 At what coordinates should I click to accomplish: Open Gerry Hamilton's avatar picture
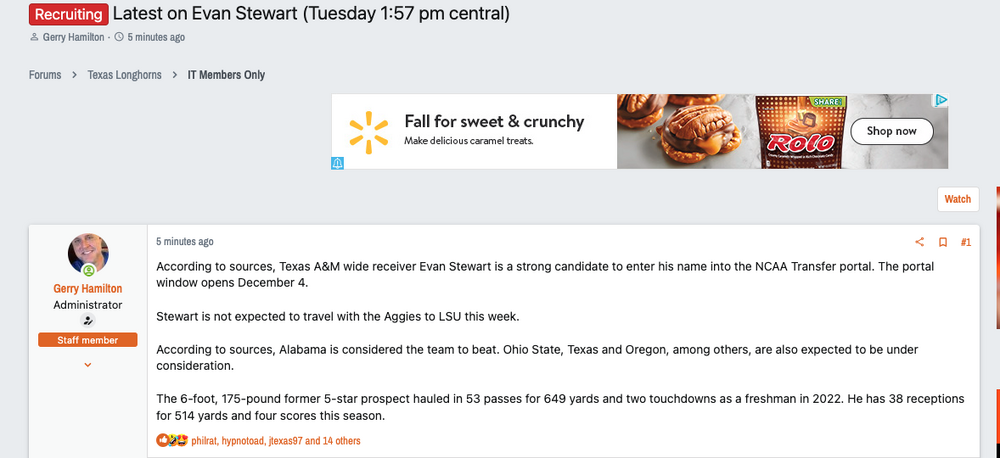88,254
